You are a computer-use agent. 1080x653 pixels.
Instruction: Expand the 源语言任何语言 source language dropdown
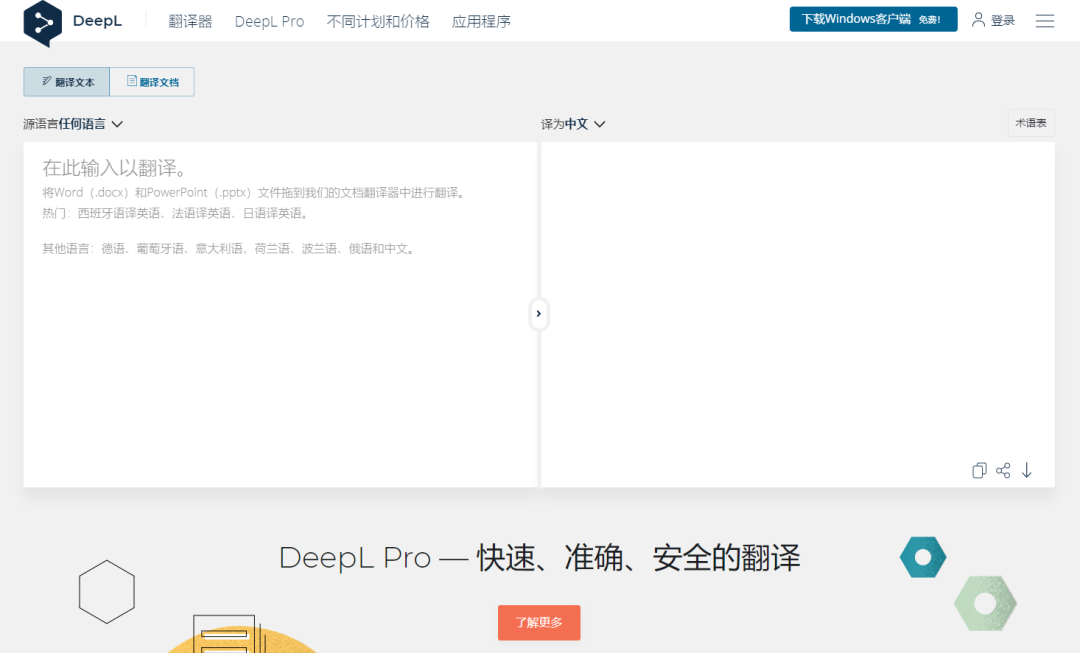click(x=73, y=124)
